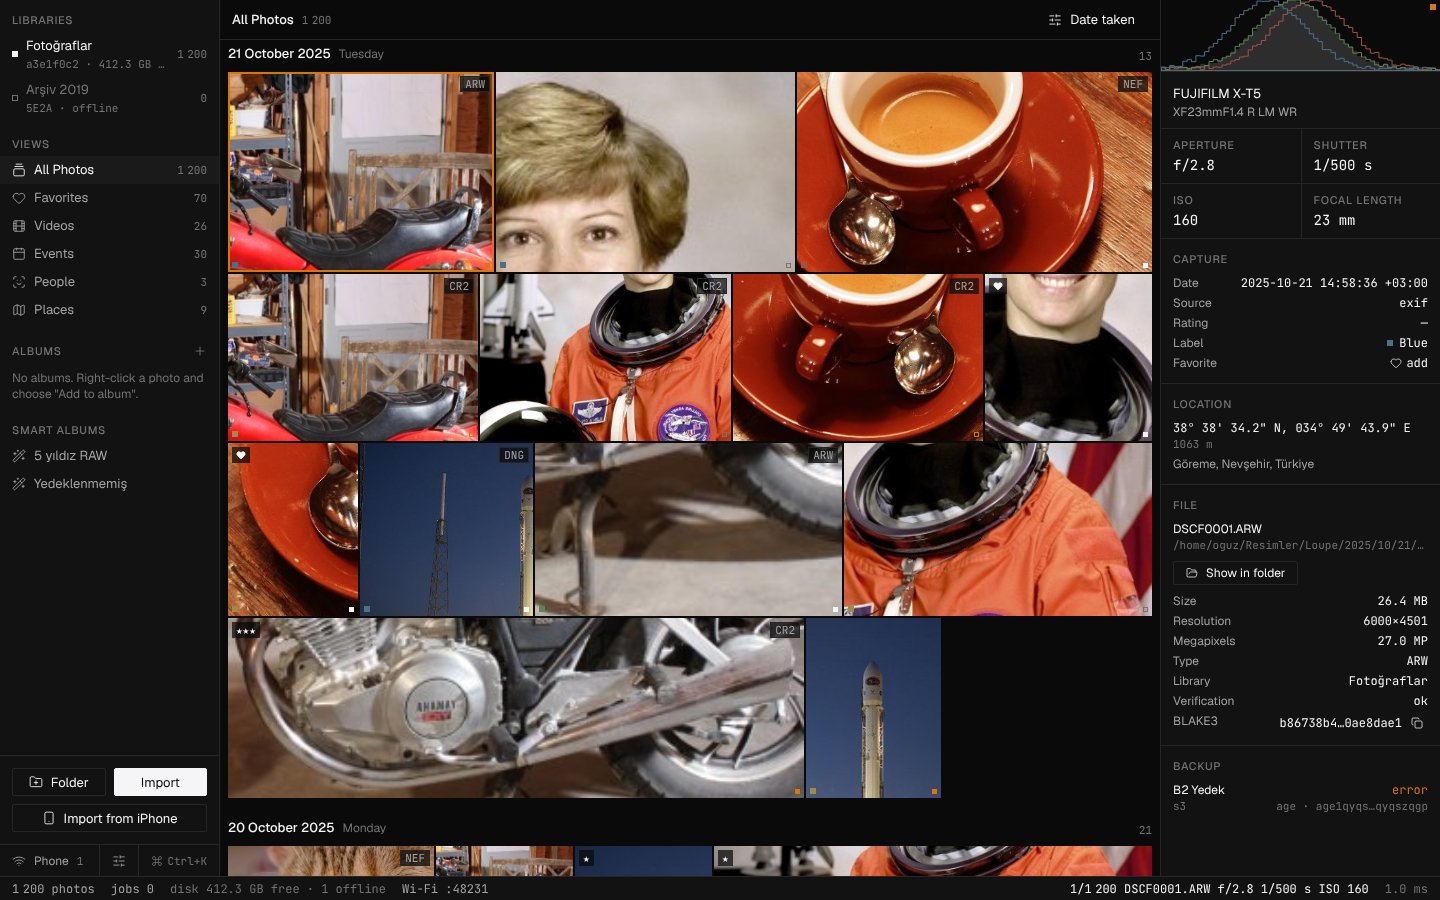
Task: Add a new album with plus icon
Action: 200,351
